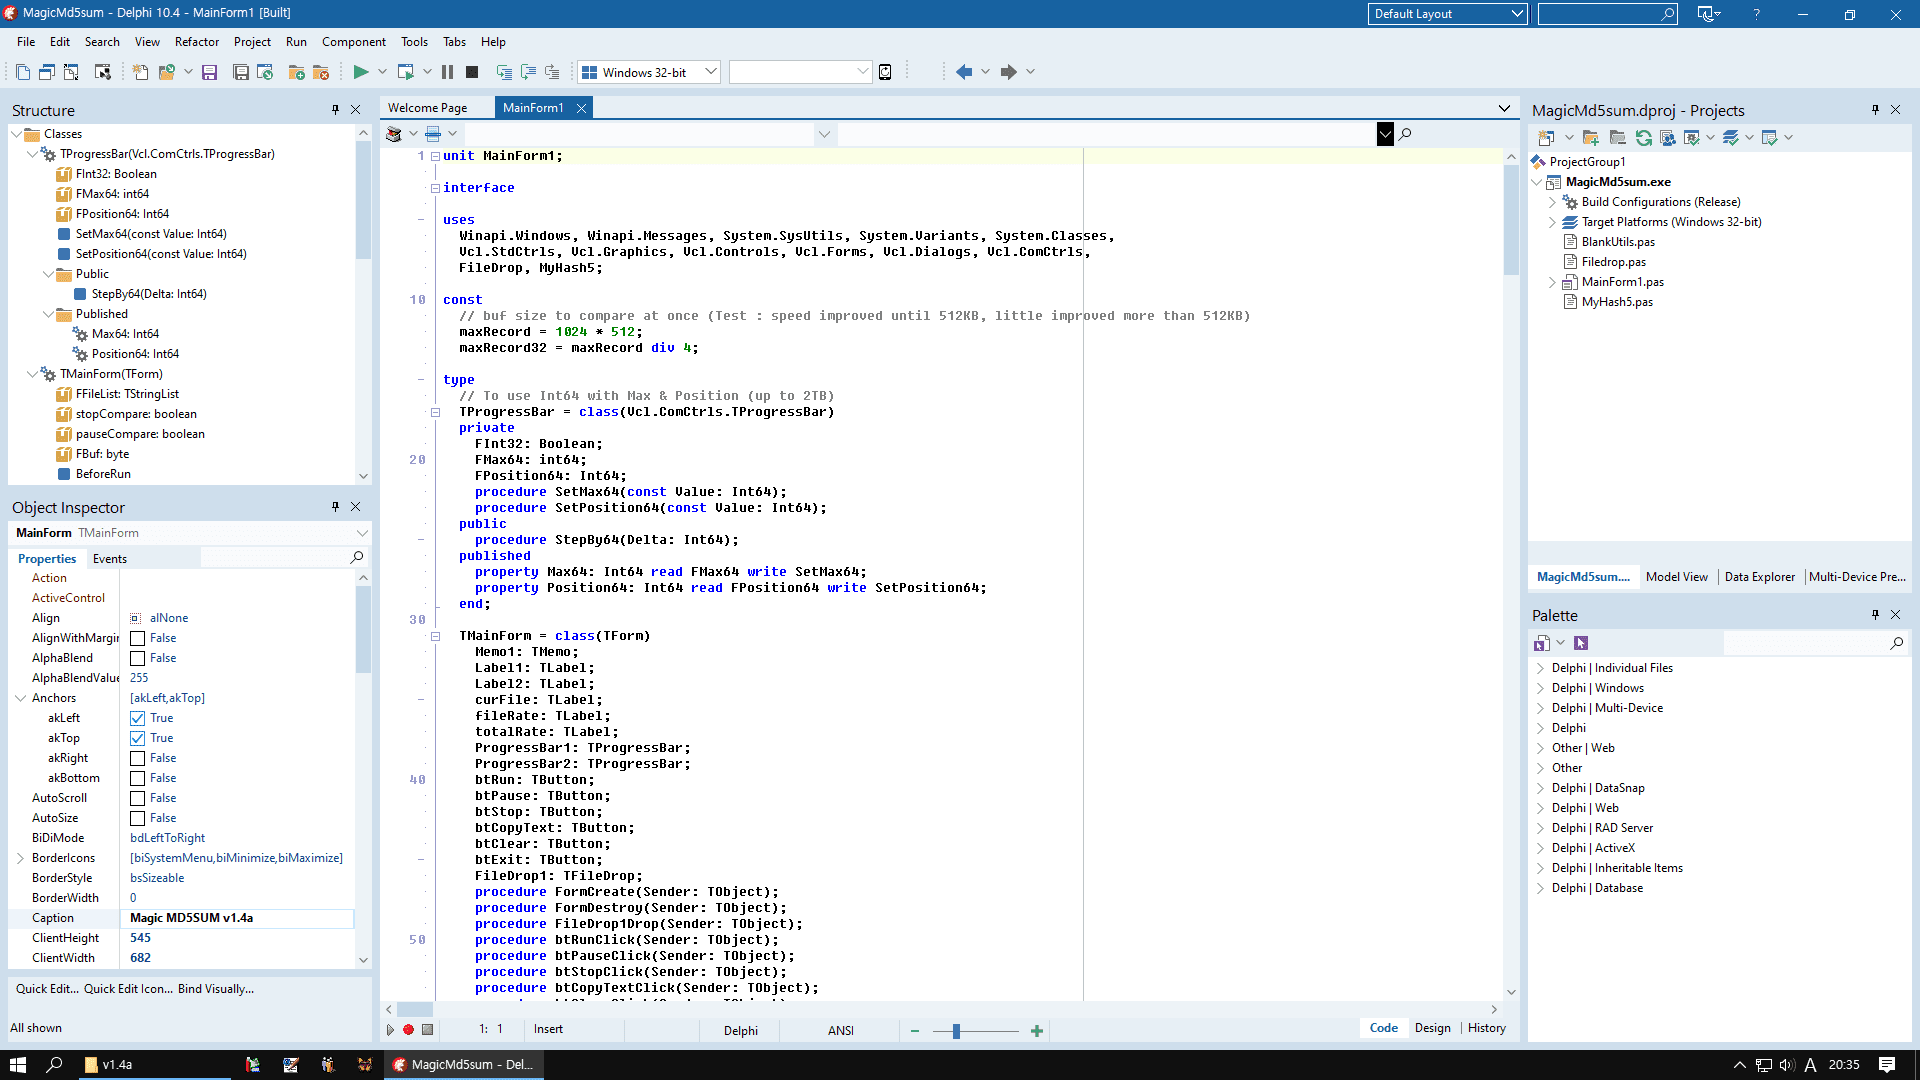Check the akBottom anchor checkbox
The image size is (1920, 1080).
point(138,778)
